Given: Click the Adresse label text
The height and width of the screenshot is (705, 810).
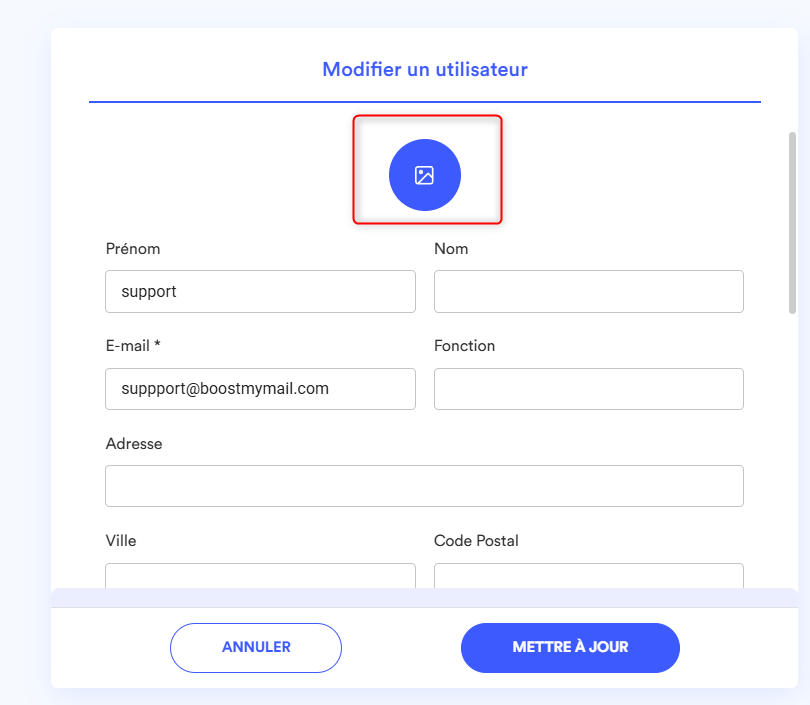Looking at the screenshot, I should pos(134,444).
